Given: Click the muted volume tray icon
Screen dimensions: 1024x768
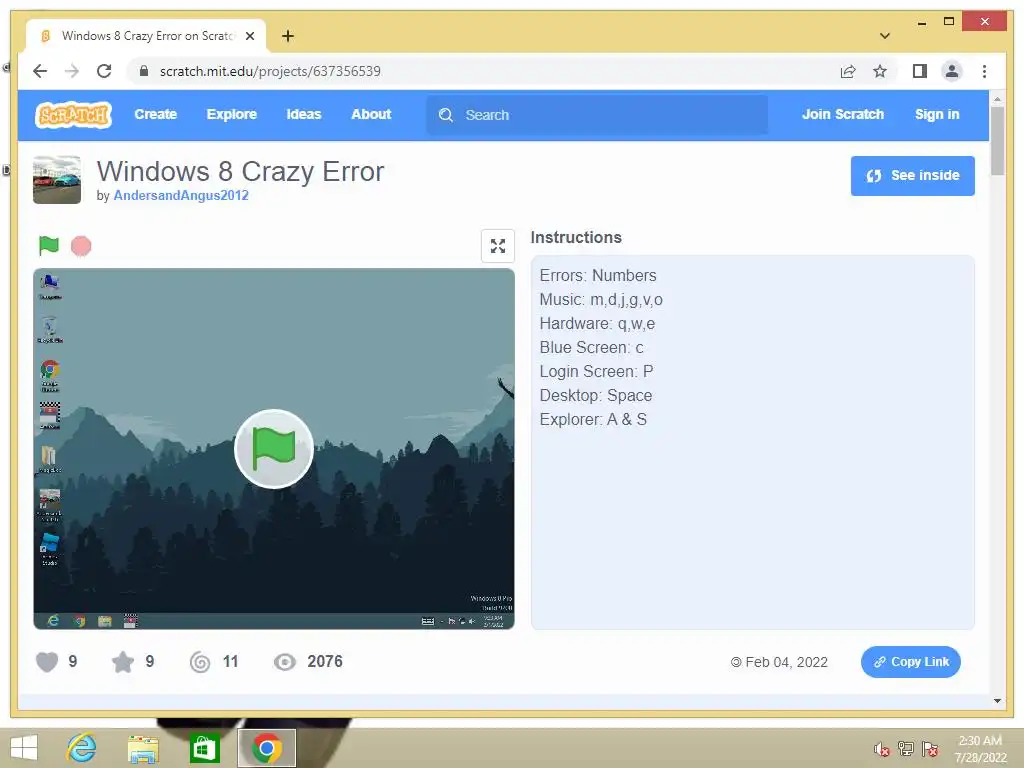Looking at the screenshot, I should click(882, 749).
